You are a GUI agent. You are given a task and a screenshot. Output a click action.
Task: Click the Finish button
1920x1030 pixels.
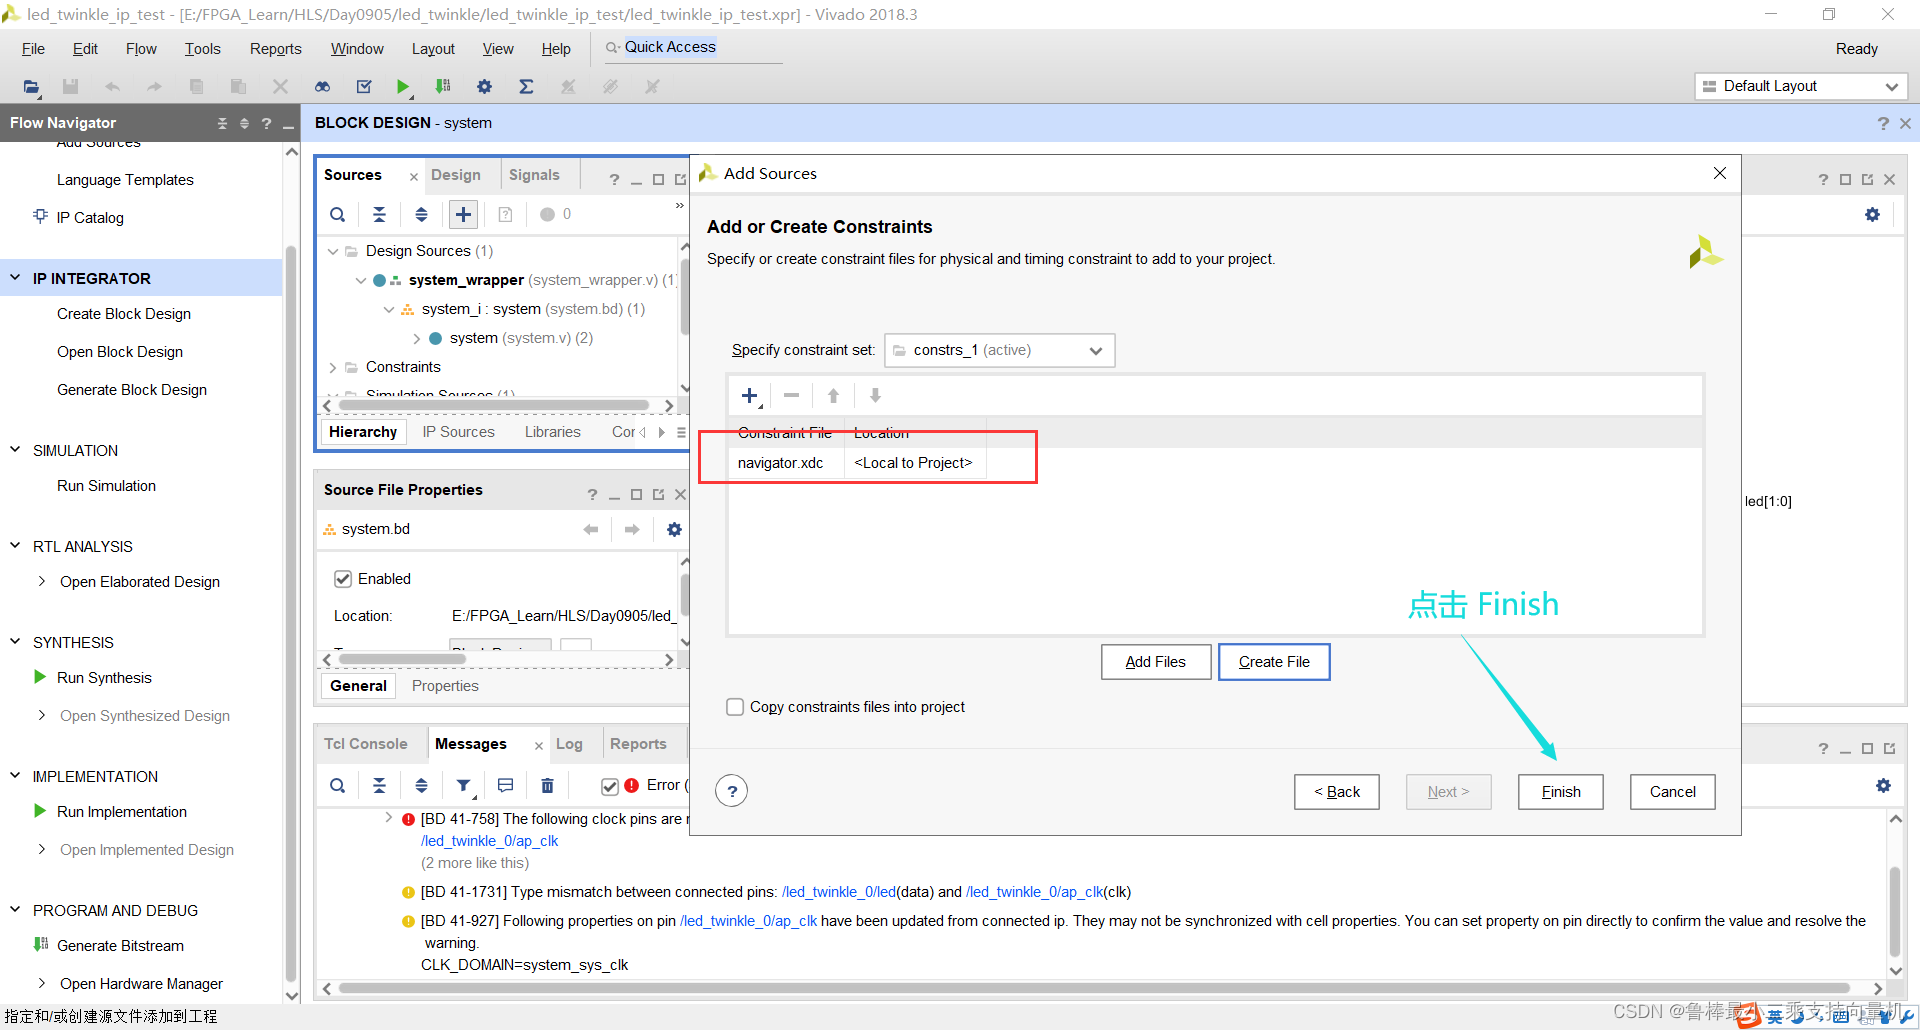coord(1560,792)
